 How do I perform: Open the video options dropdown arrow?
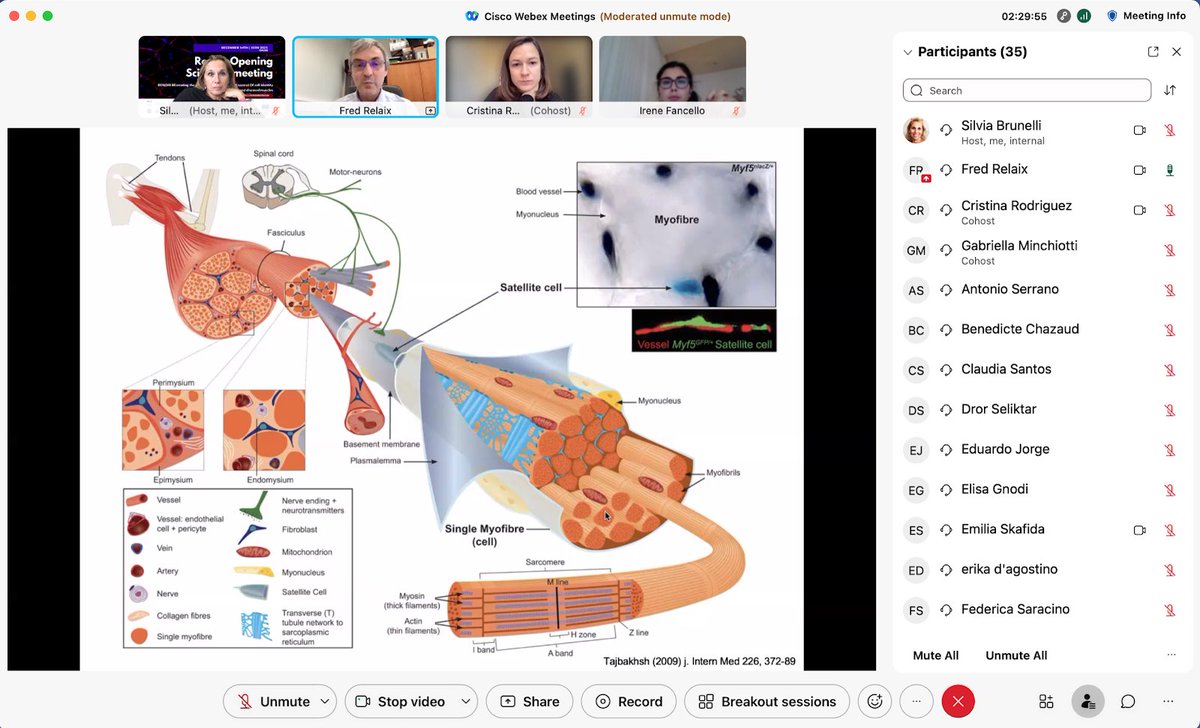(x=466, y=701)
